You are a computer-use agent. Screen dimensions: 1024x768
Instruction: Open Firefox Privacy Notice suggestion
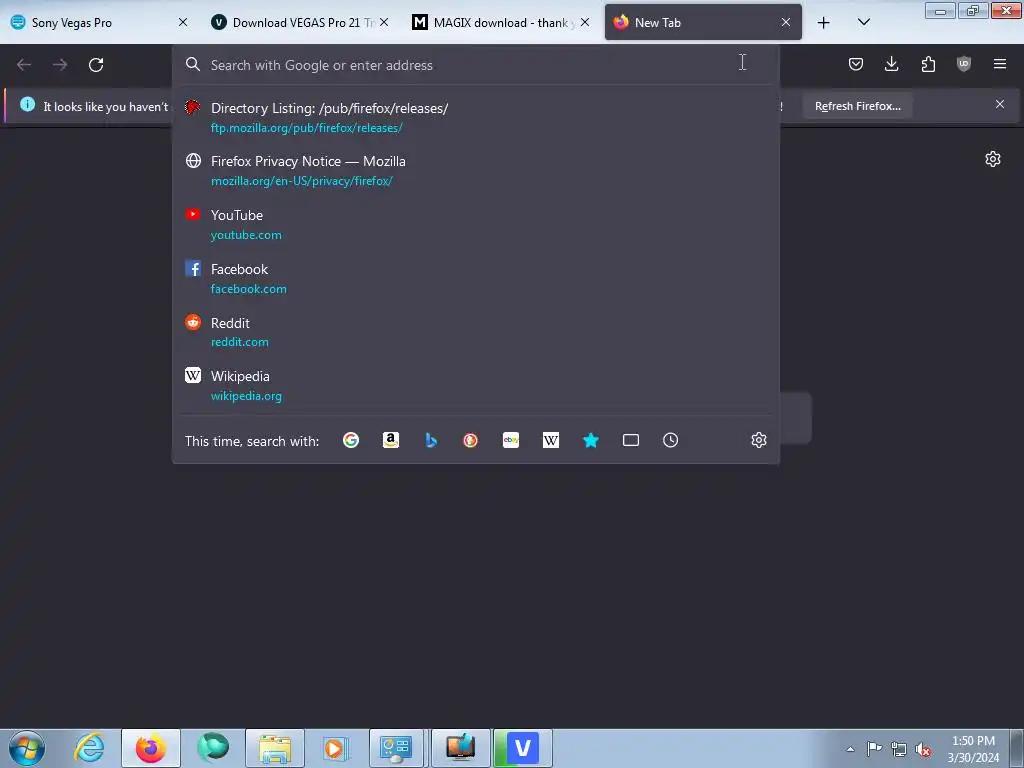click(476, 170)
